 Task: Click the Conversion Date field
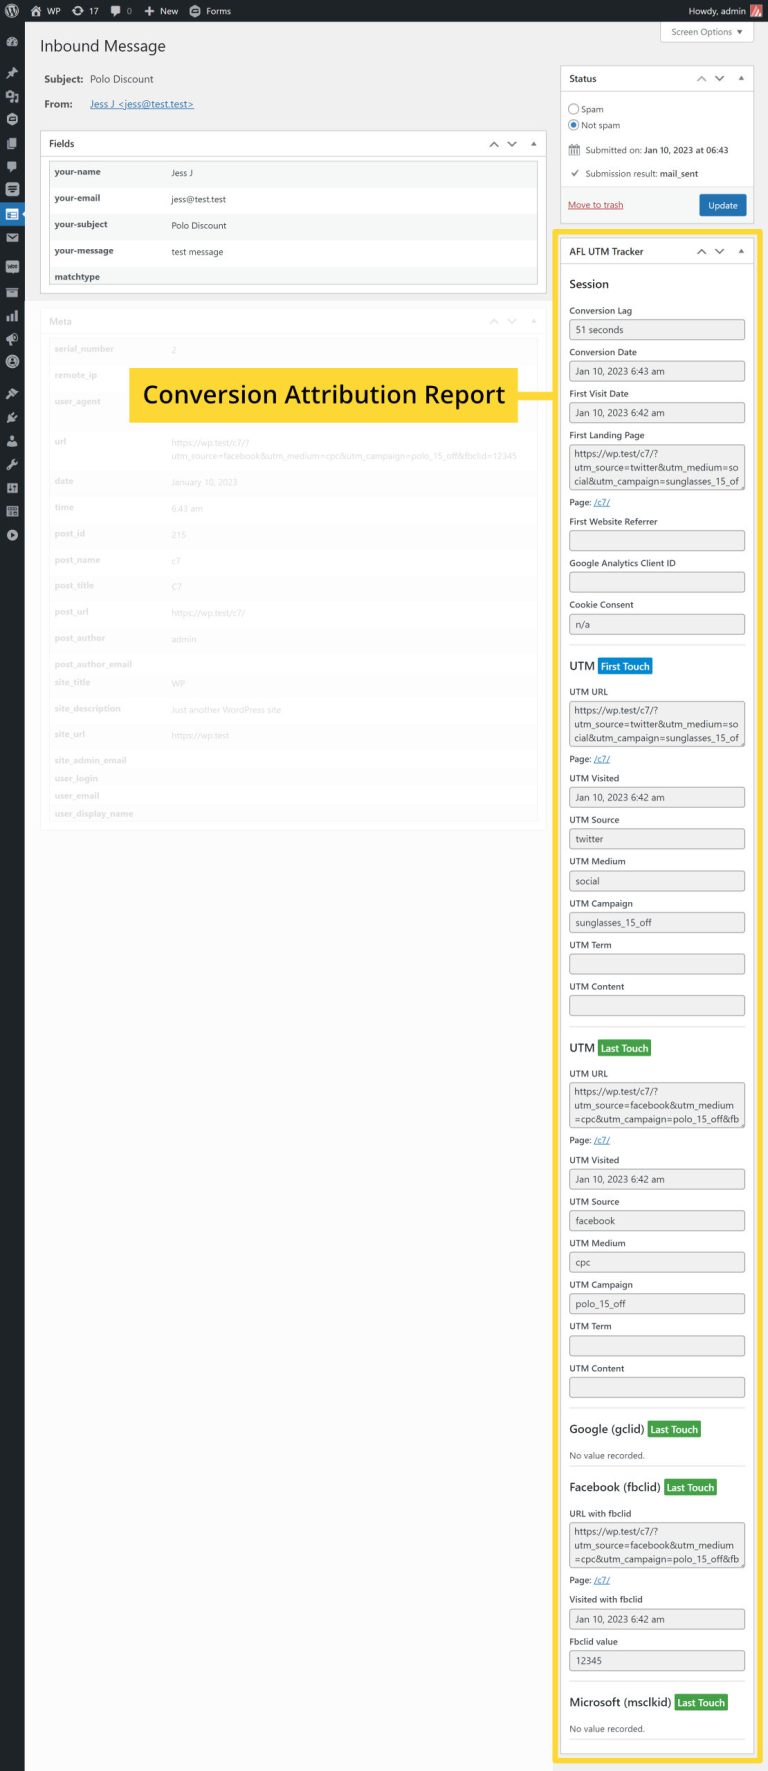pos(657,371)
